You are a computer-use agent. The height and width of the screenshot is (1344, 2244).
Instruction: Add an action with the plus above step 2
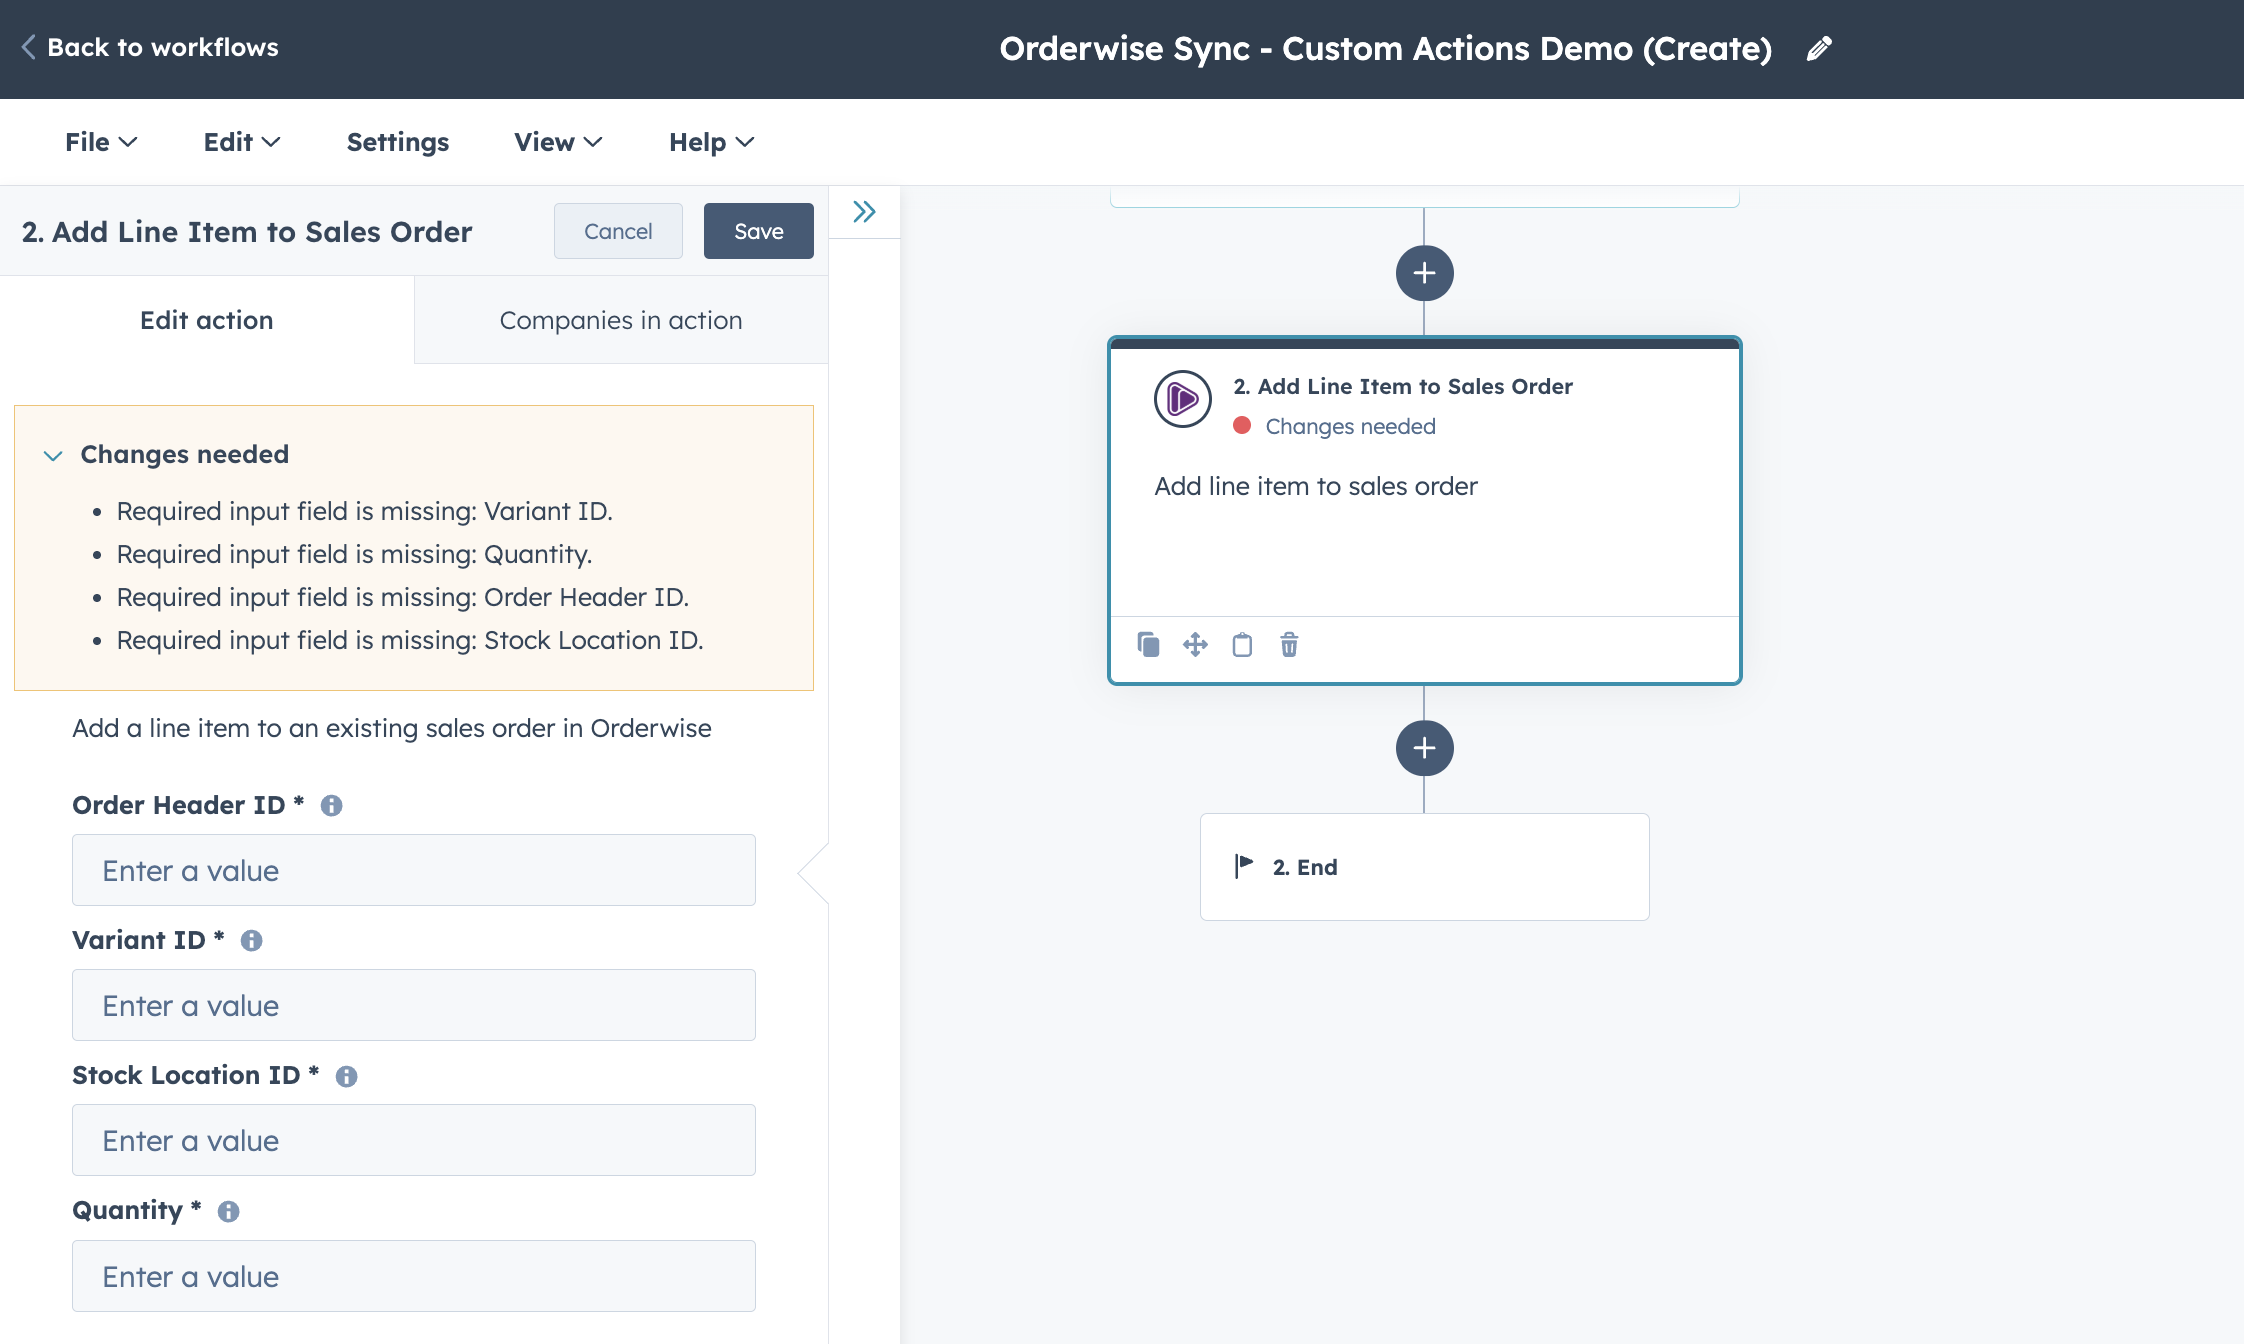(x=1424, y=273)
